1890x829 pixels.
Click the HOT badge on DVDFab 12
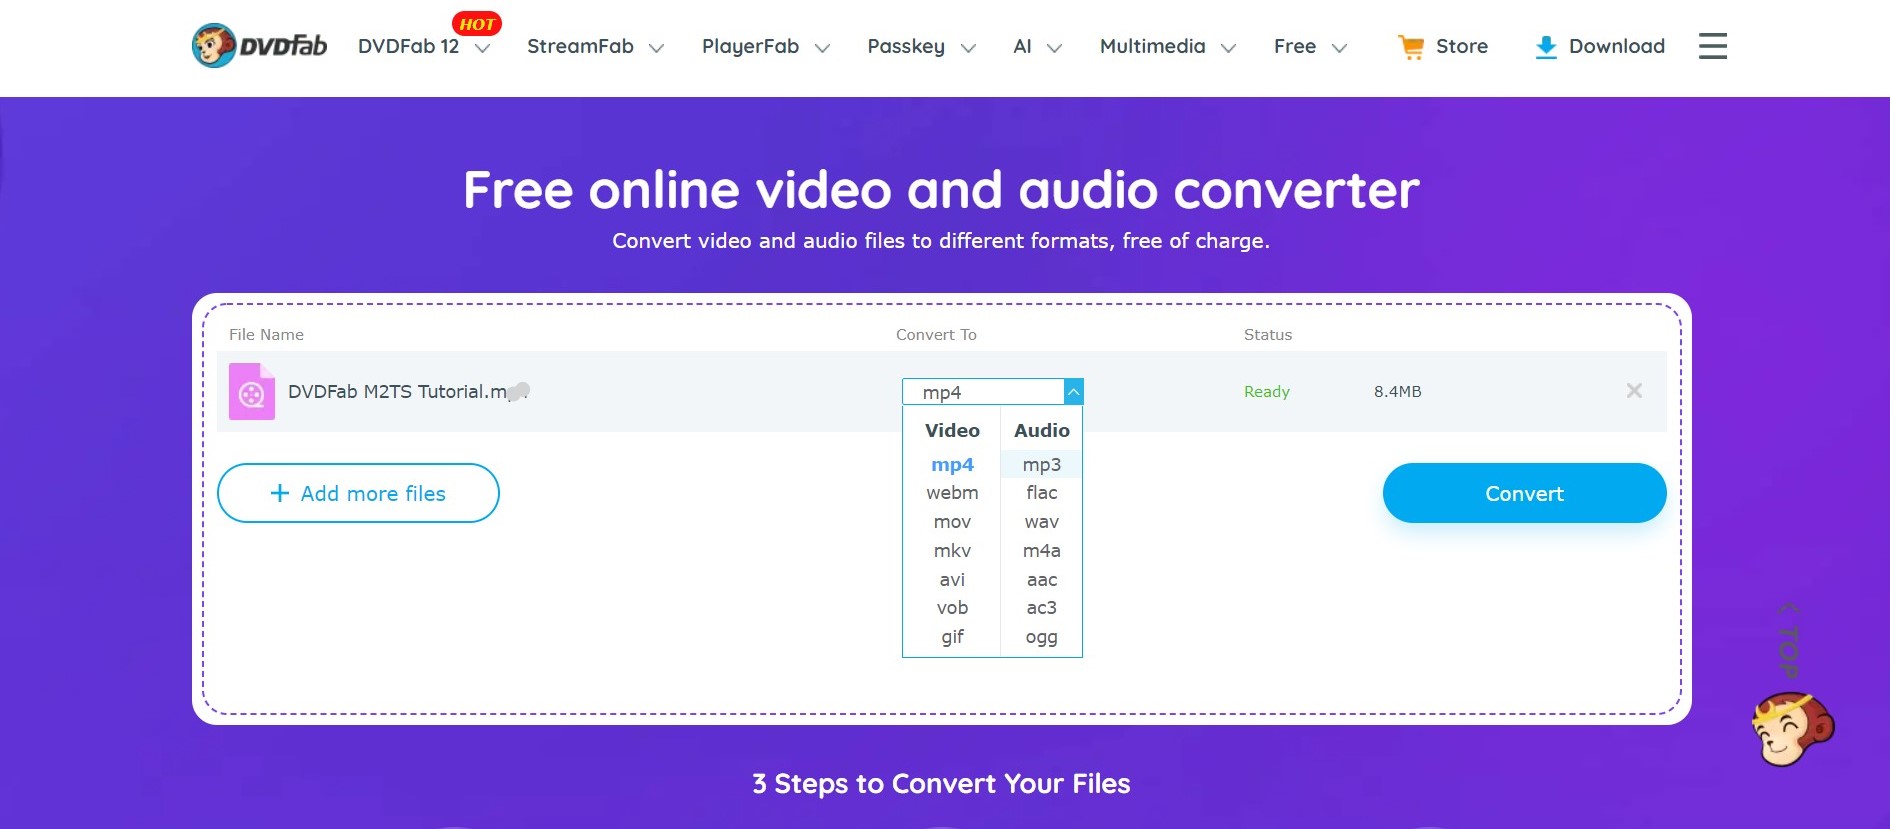coord(477,24)
